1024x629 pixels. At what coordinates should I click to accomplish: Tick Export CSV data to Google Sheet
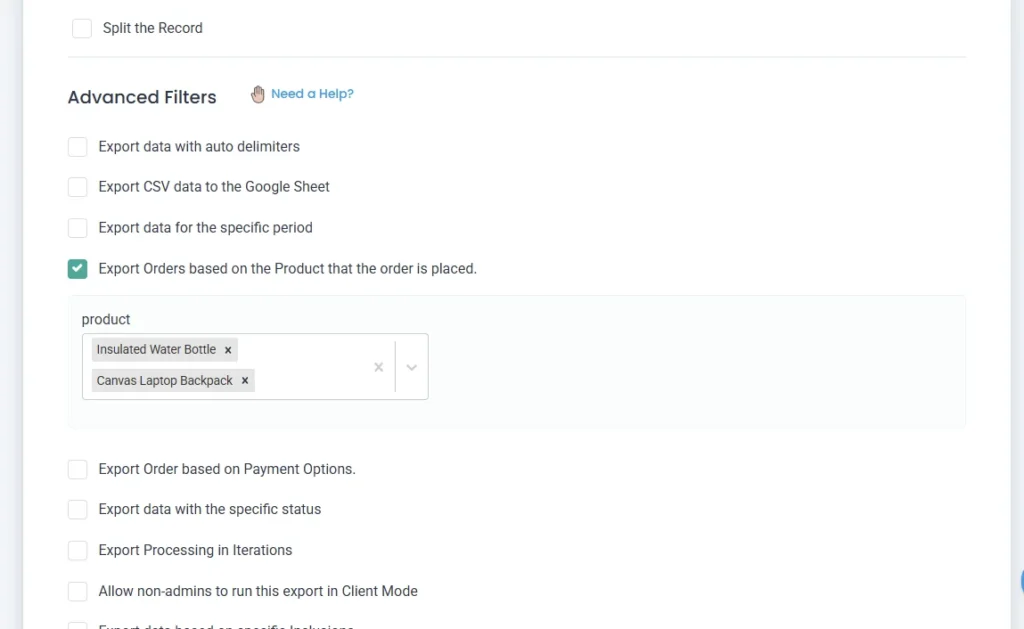tap(78, 187)
